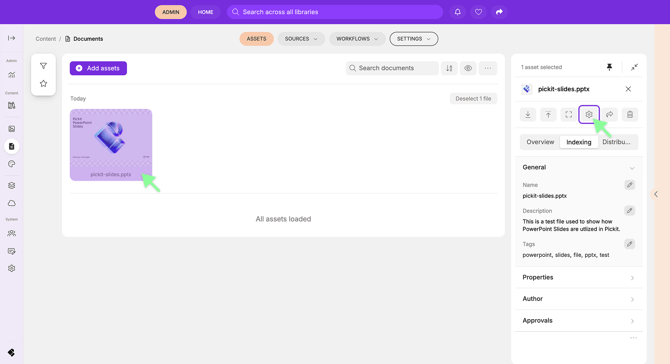Switch to the Distribution tab
The height and width of the screenshot is (364, 670).
pos(616,142)
